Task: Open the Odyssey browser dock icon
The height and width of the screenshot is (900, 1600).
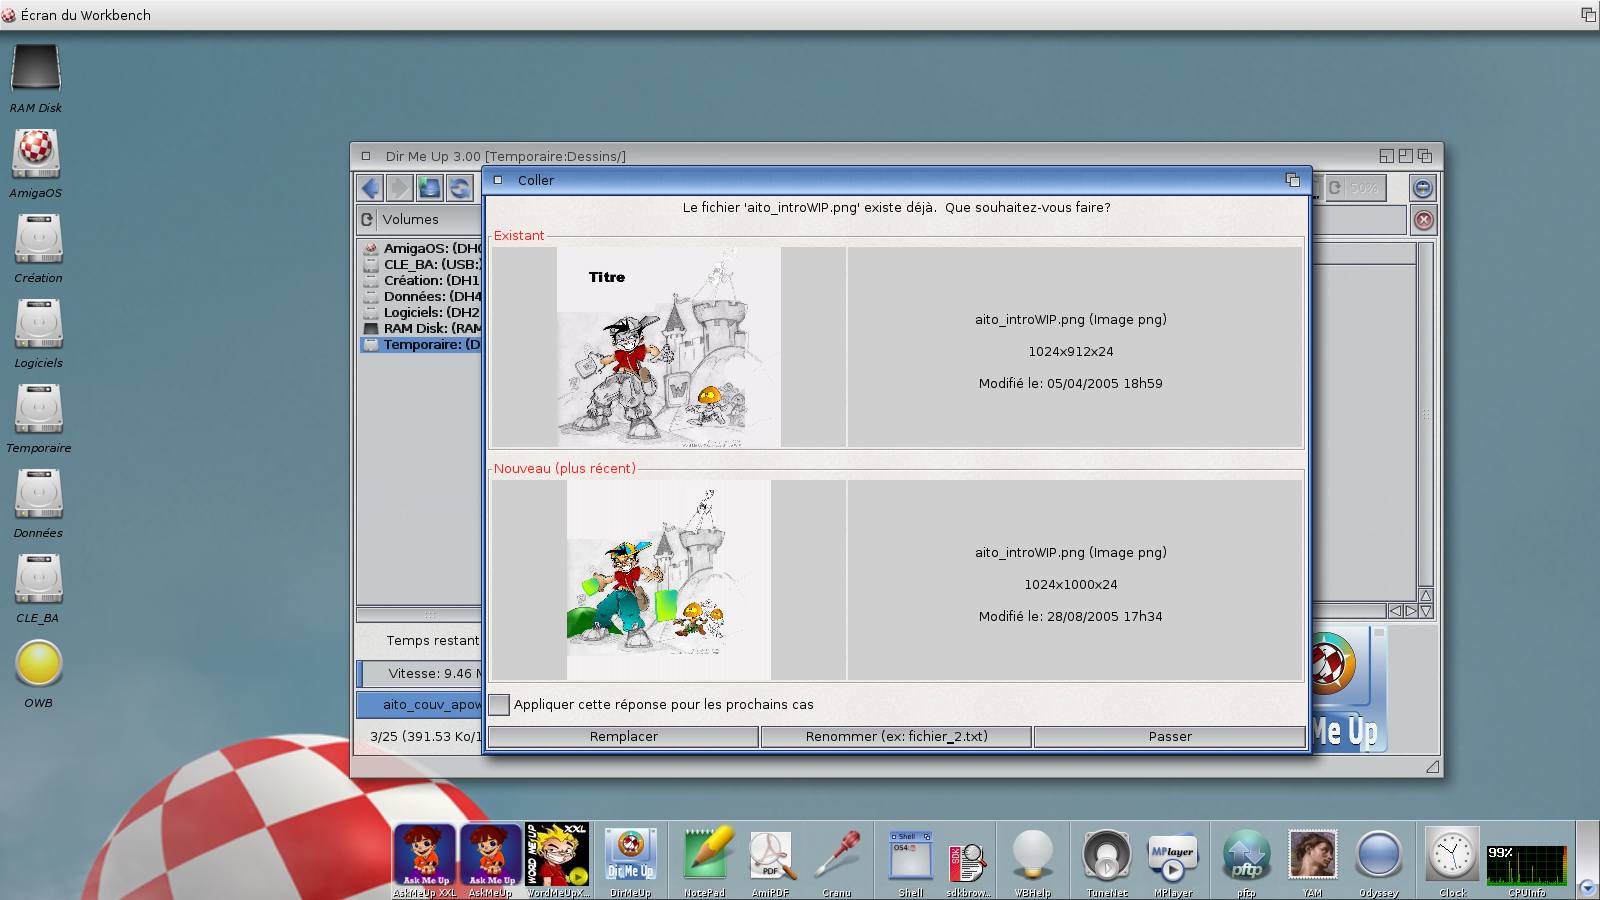Action: coord(1378,857)
